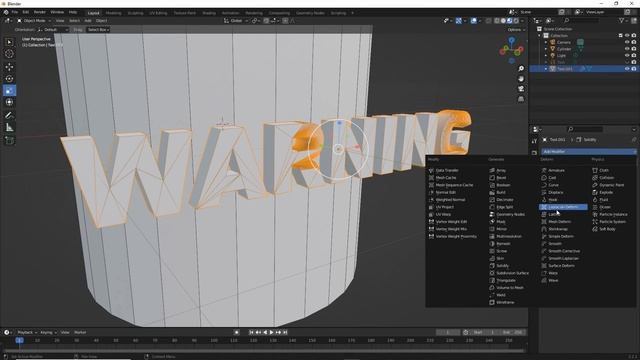Choose Laplacian Deform highlighted menu entry

click(563, 207)
